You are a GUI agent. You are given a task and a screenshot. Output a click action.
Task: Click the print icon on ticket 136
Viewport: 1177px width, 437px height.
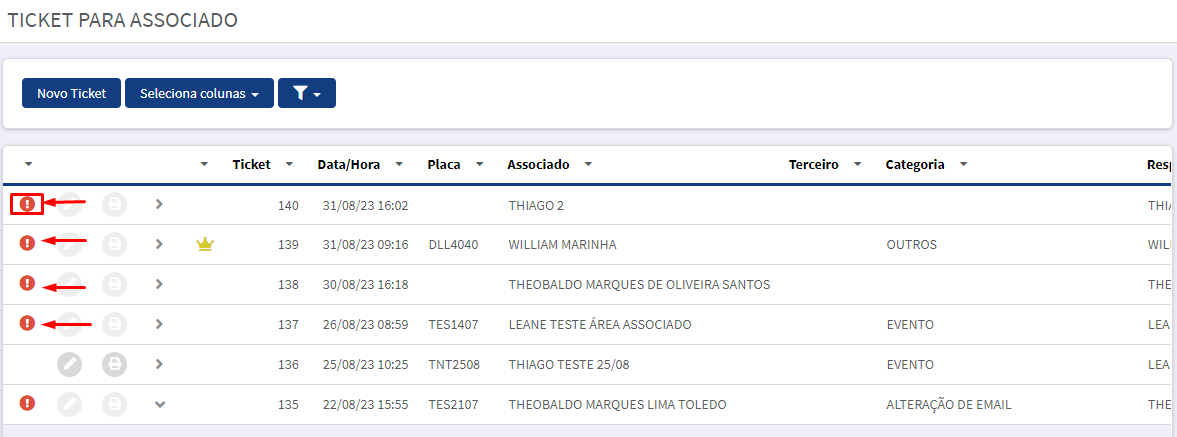coord(114,364)
